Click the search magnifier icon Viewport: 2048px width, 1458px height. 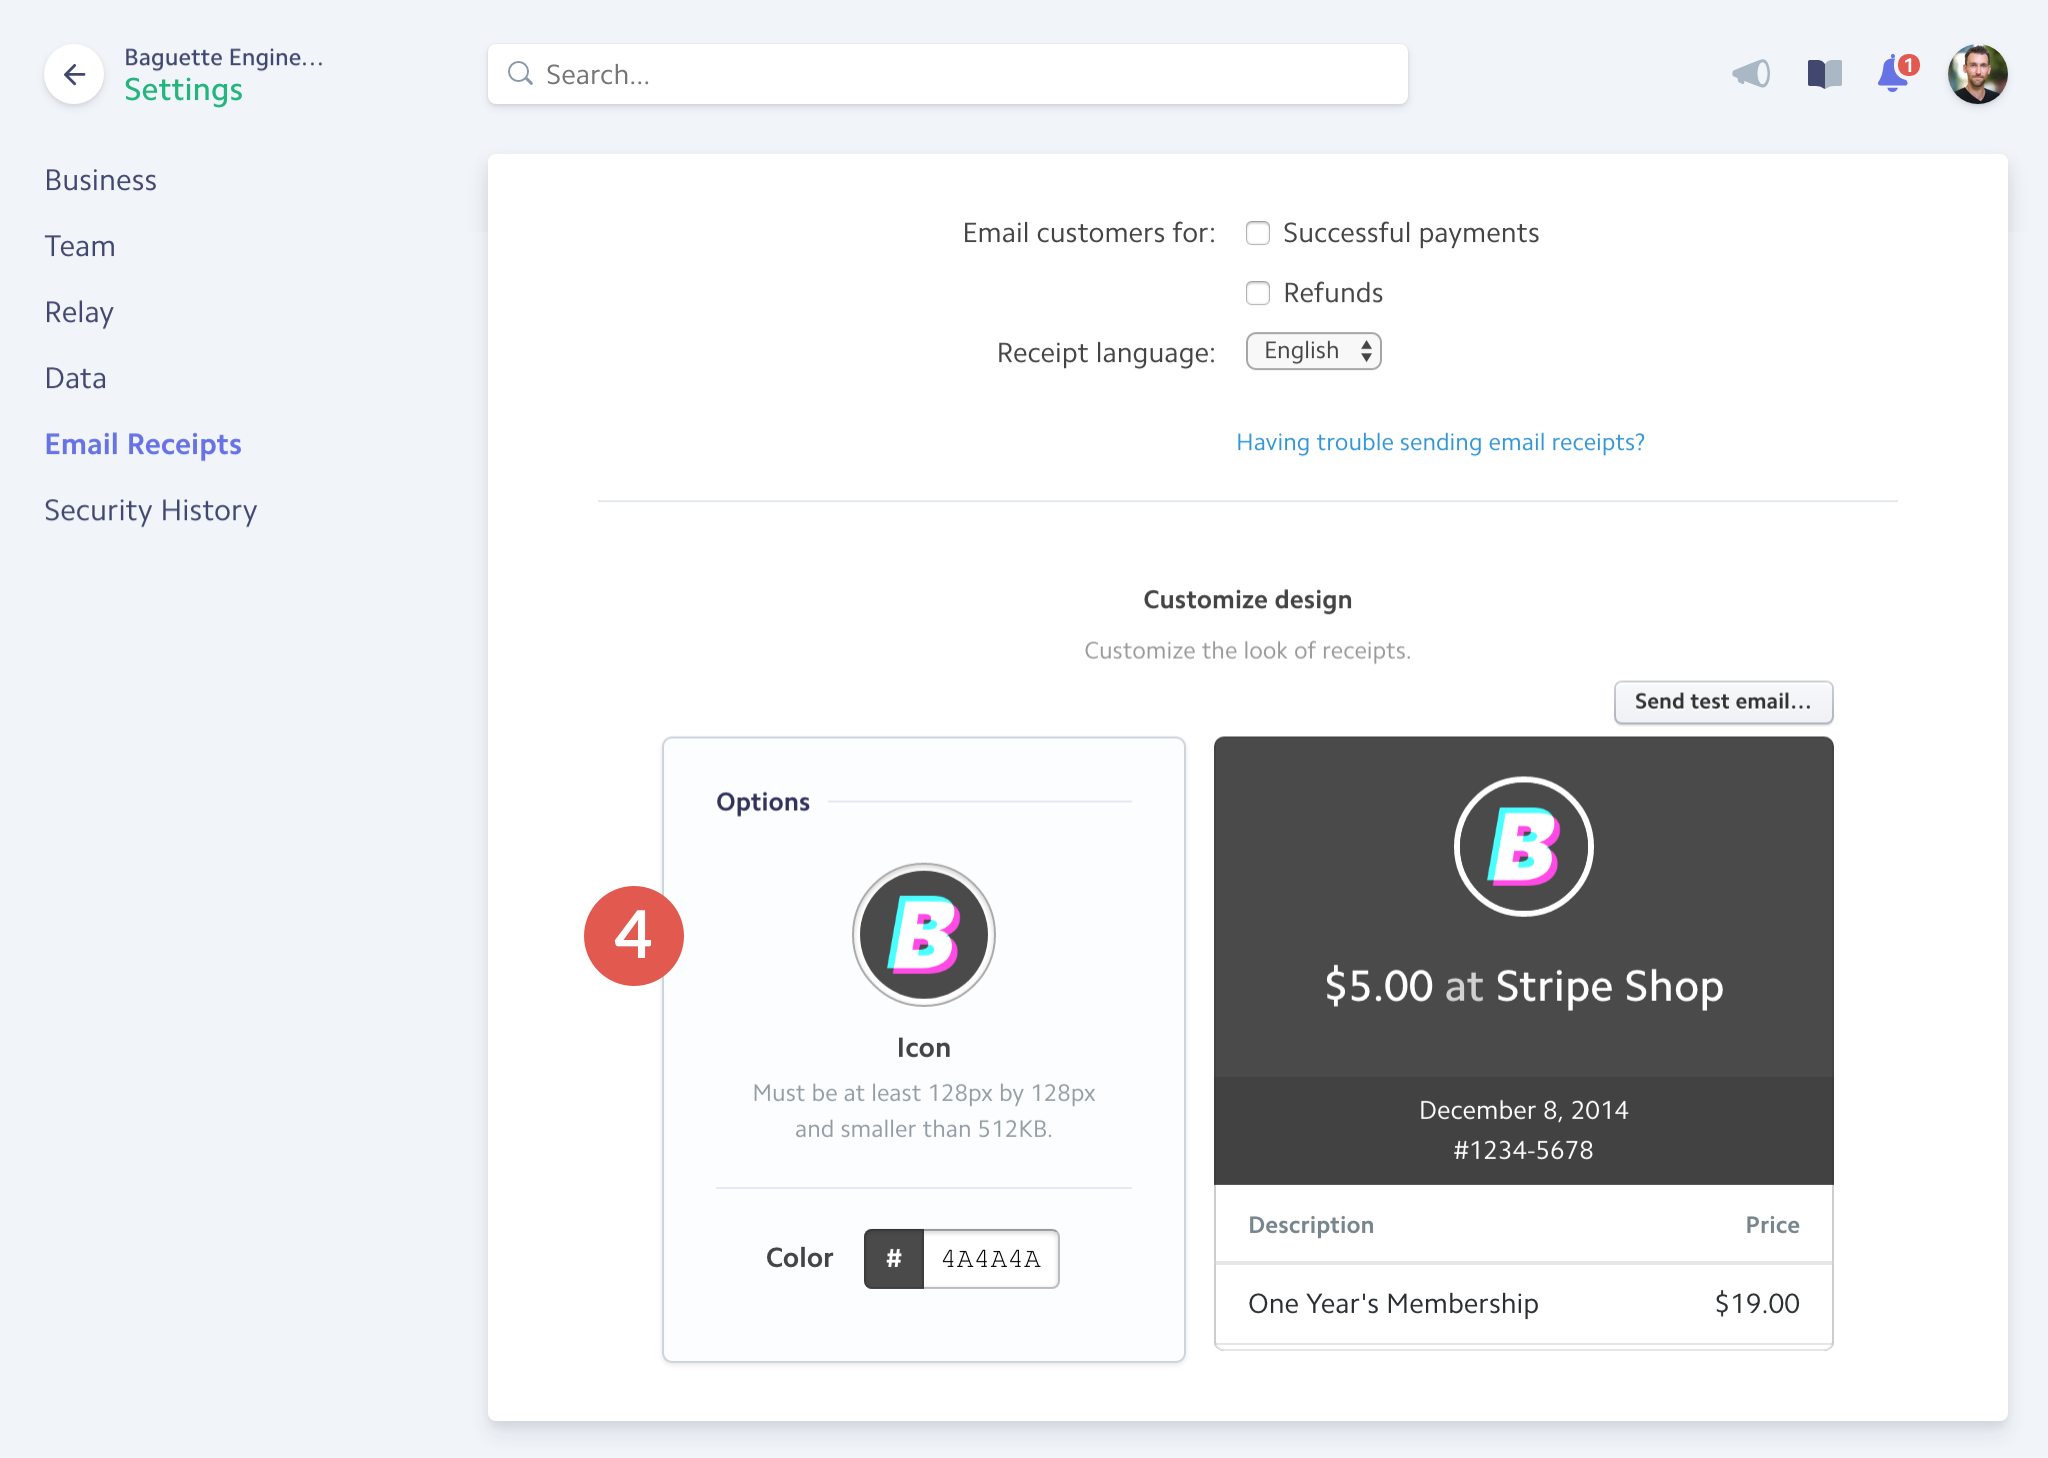[x=520, y=74]
